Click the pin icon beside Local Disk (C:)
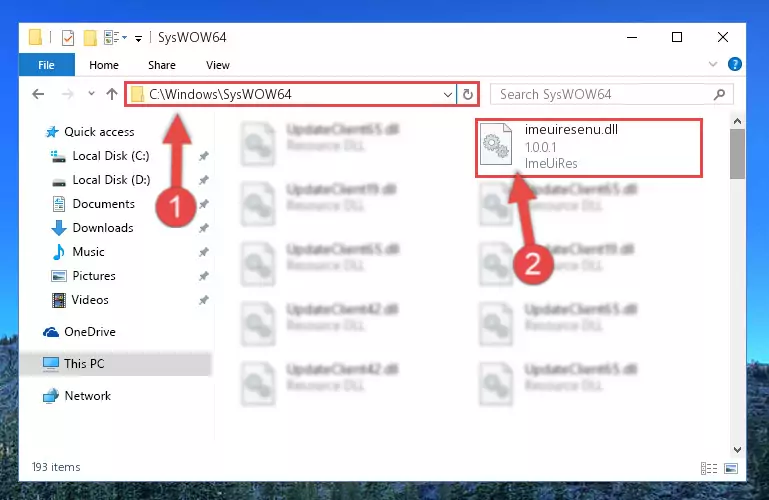 204,156
